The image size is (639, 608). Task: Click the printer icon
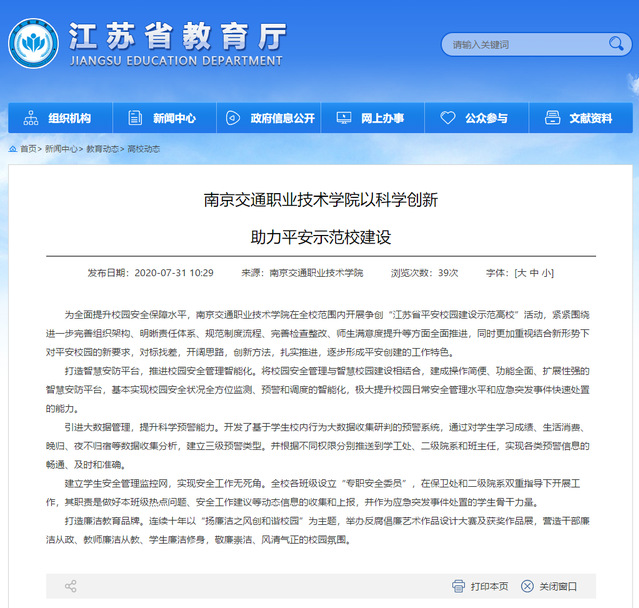click(x=458, y=586)
